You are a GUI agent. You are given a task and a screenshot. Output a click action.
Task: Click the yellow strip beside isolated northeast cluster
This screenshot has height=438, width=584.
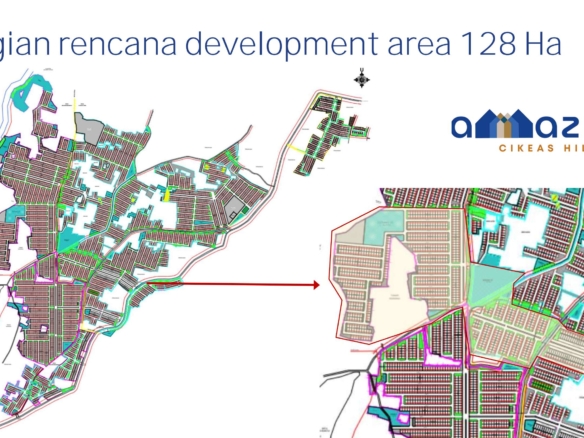click(x=296, y=149)
